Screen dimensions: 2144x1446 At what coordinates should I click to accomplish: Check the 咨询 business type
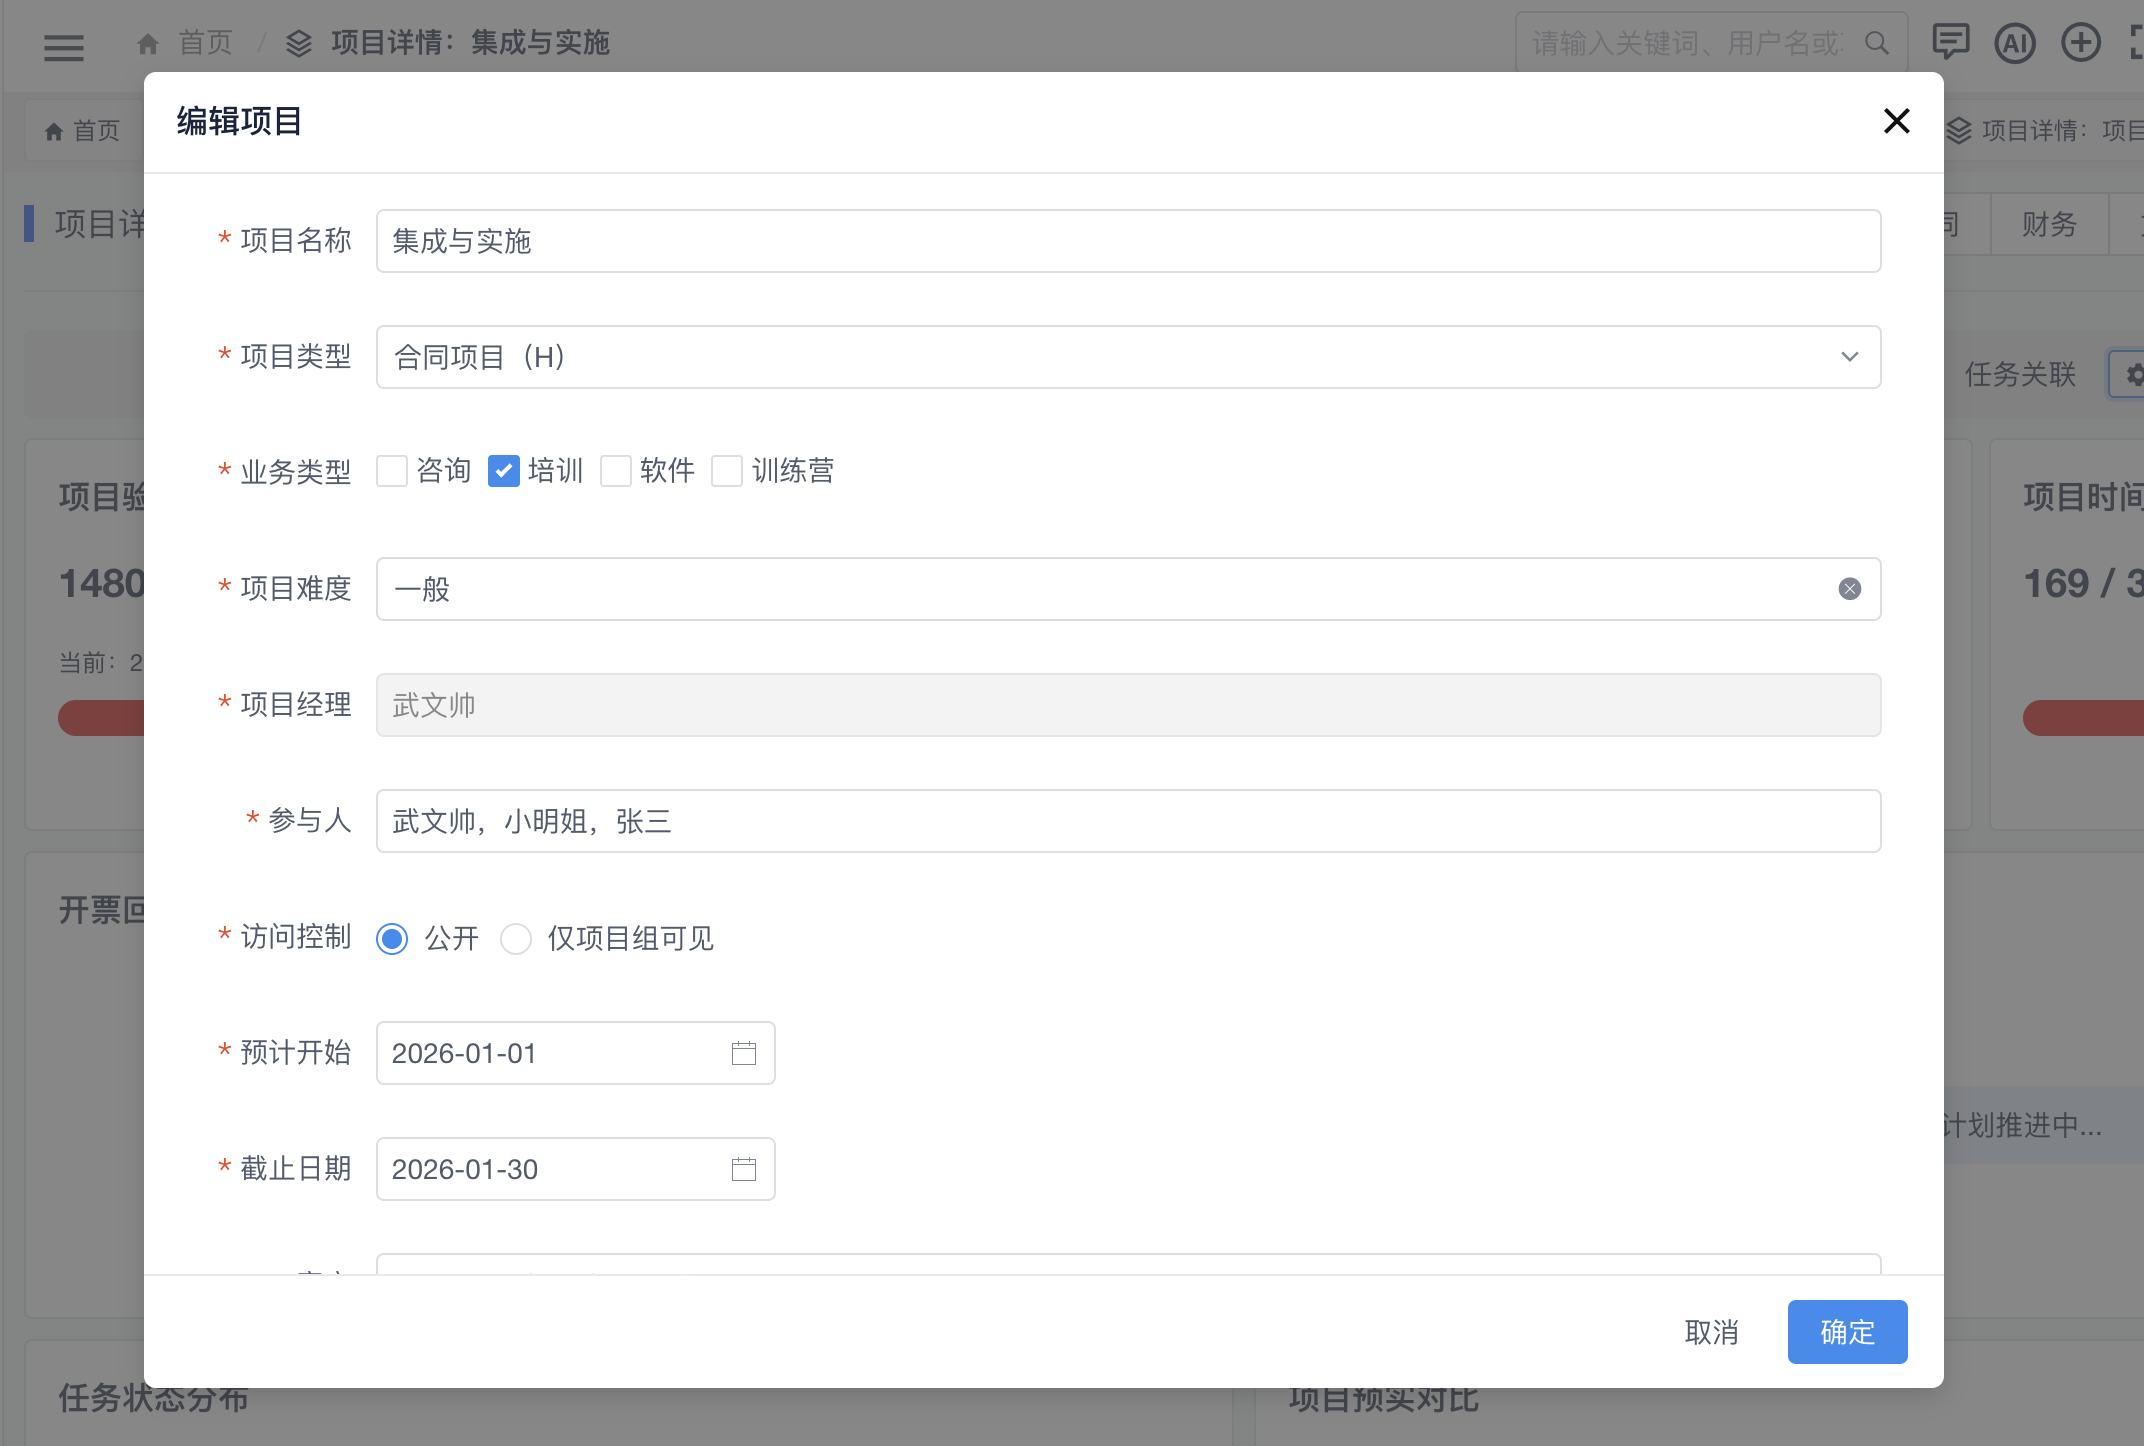click(392, 471)
